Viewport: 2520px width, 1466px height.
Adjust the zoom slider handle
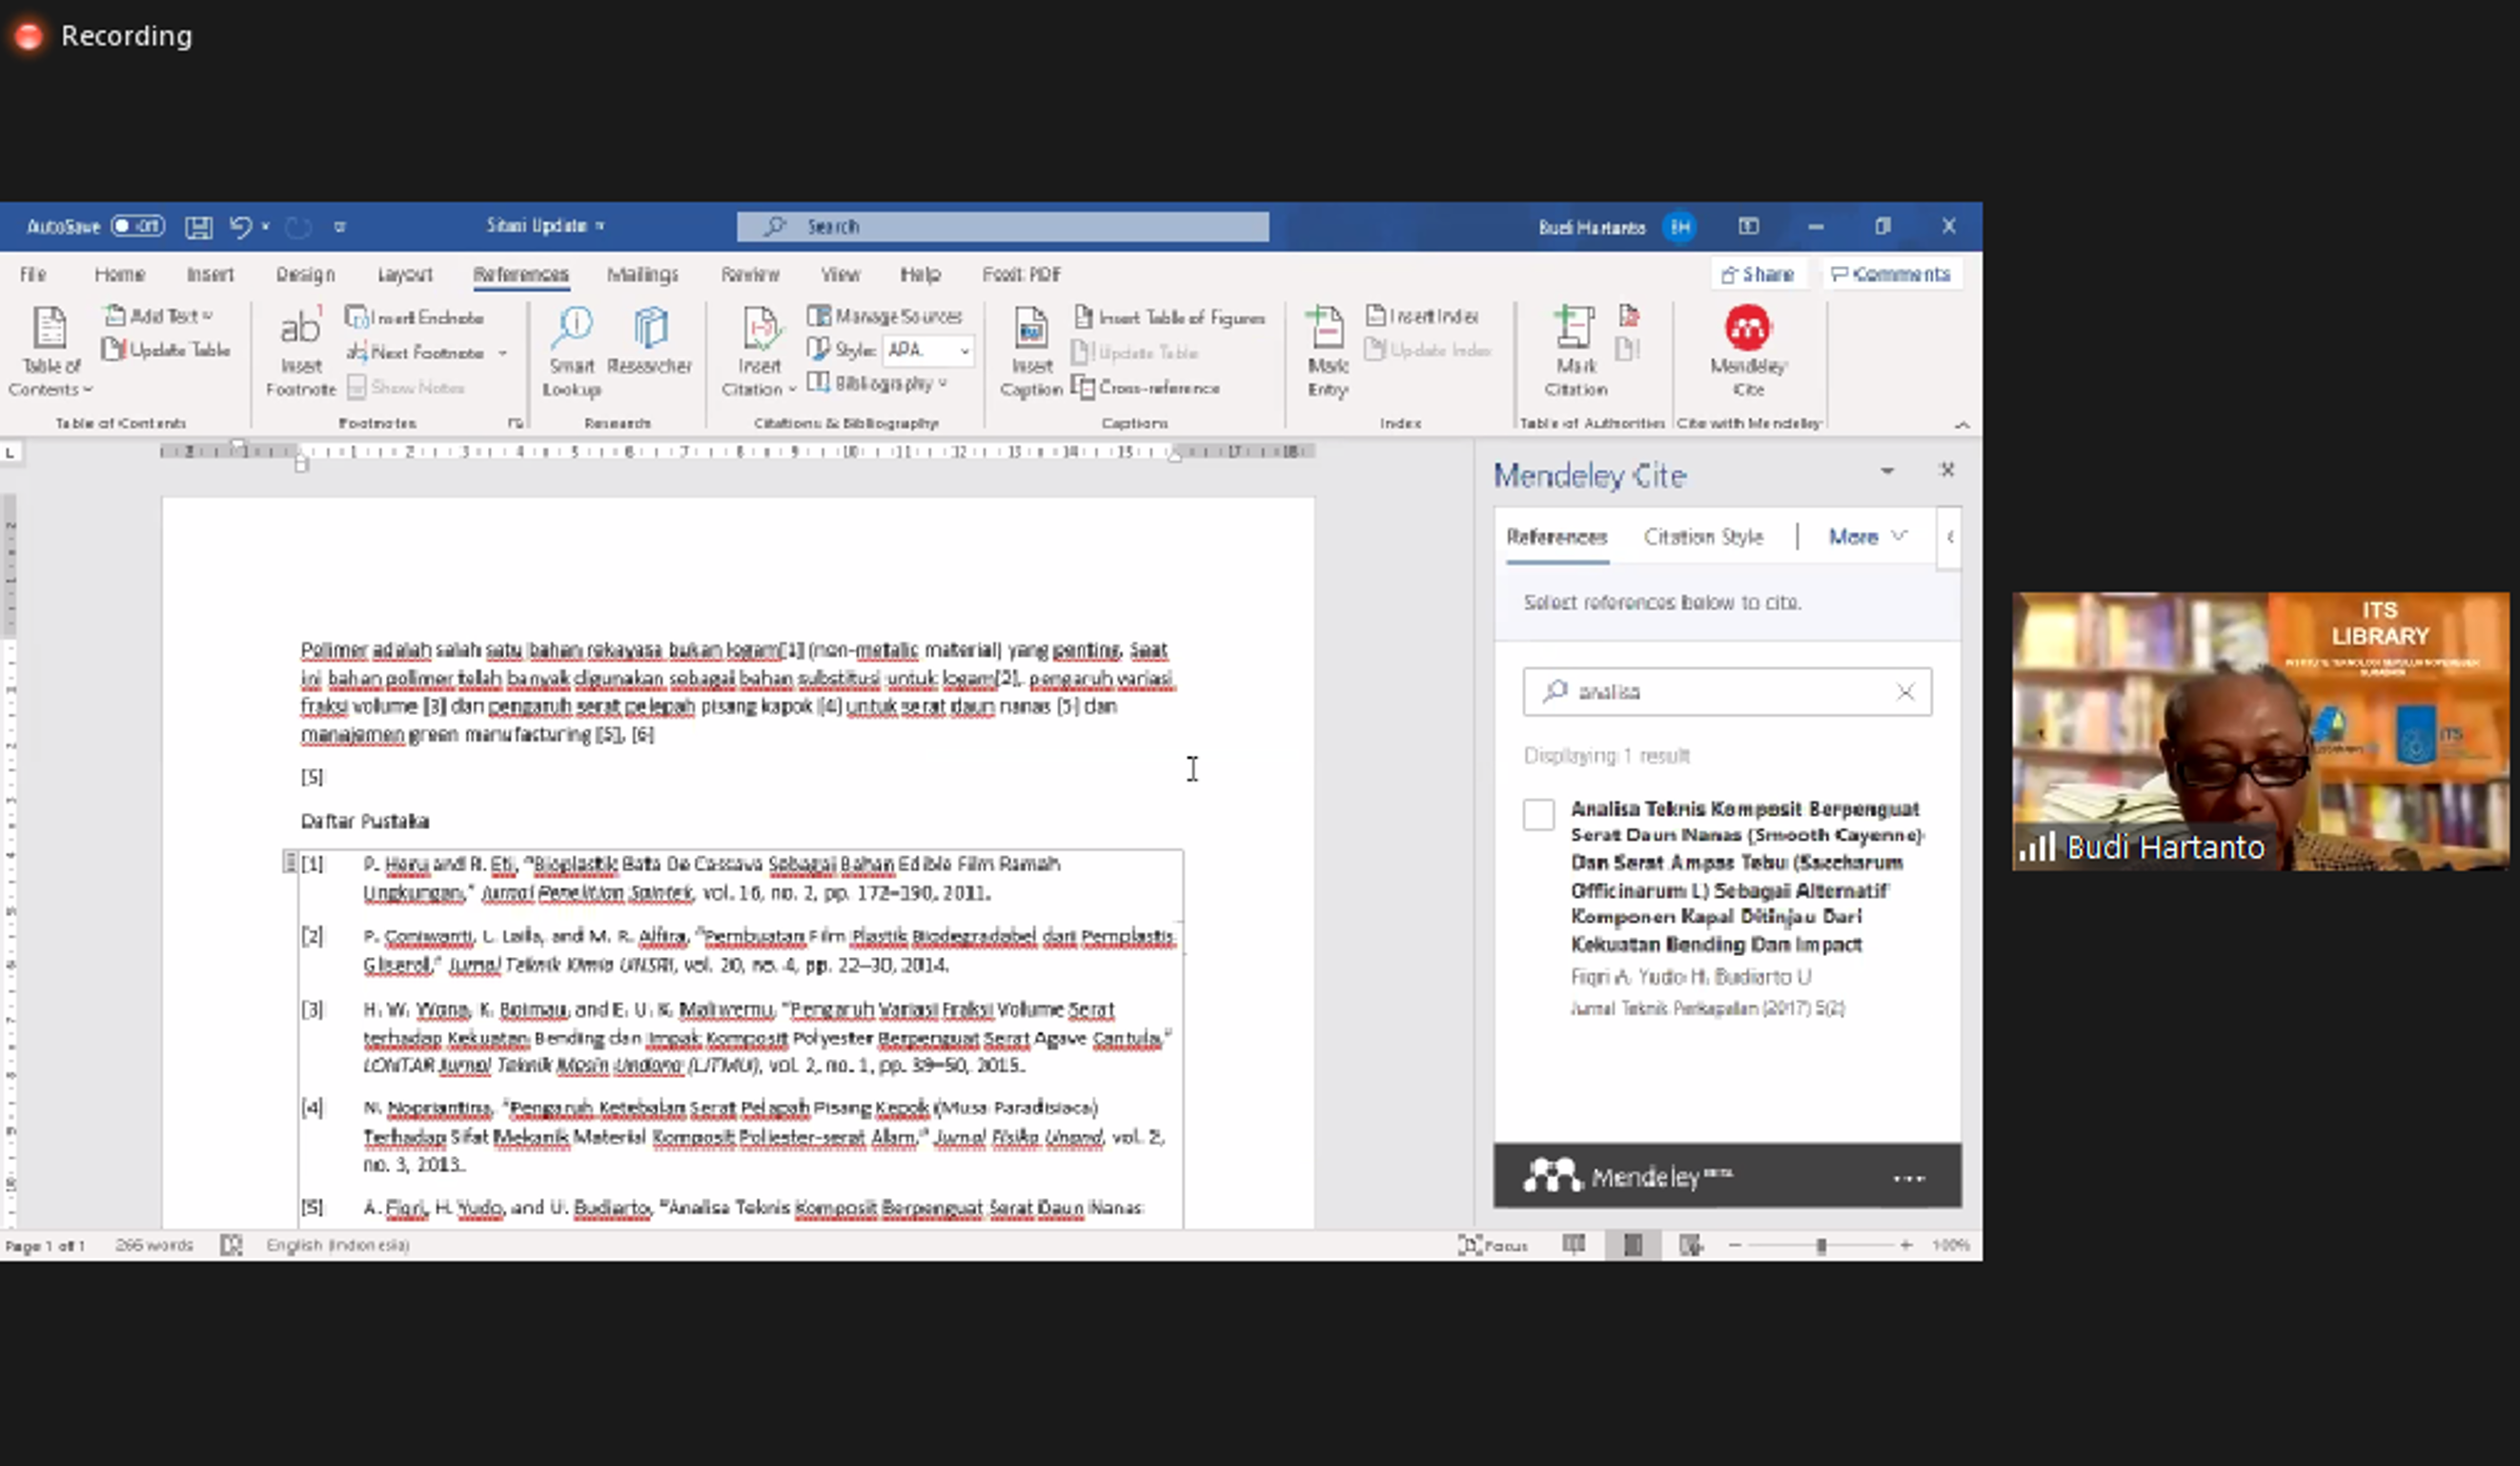click(1821, 1245)
